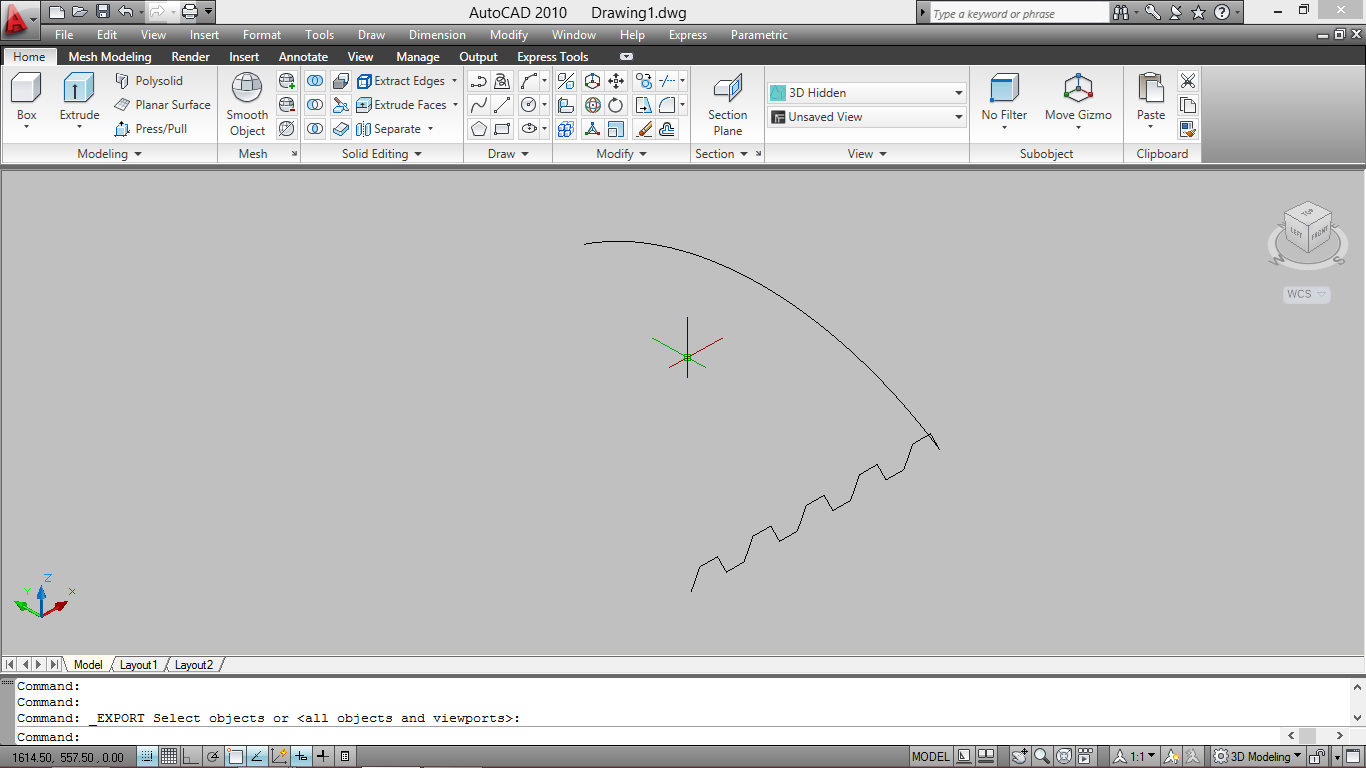Open the Mesh Modeling ribbon tab
The image size is (1366, 768).
(x=110, y=57)
